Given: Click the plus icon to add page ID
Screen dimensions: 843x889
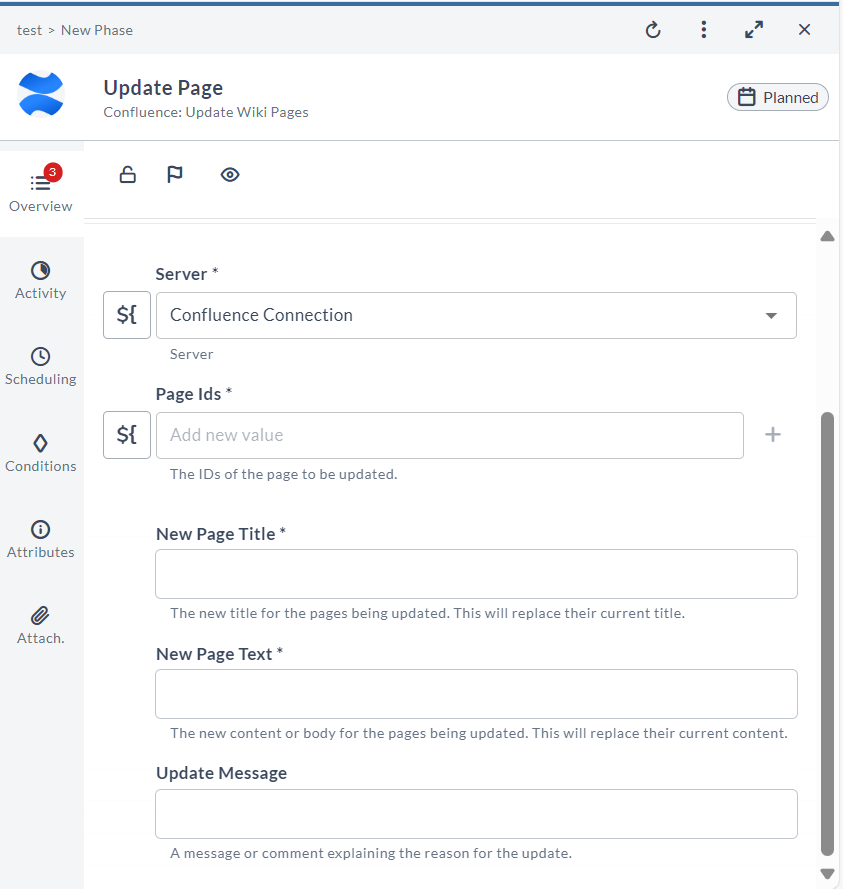Looking at the screenshot, I should click(x=773, y=435).
